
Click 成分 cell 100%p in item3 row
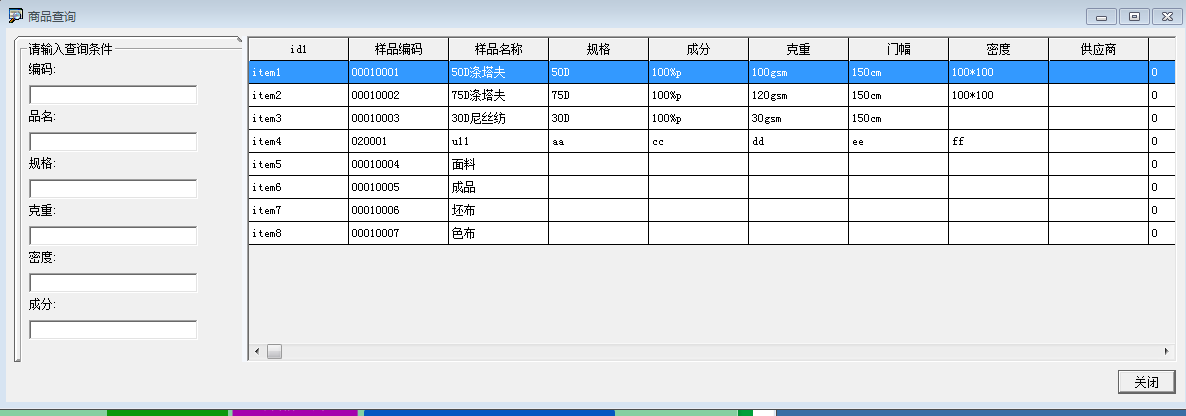pyautogui.click(x=698, y=119)
